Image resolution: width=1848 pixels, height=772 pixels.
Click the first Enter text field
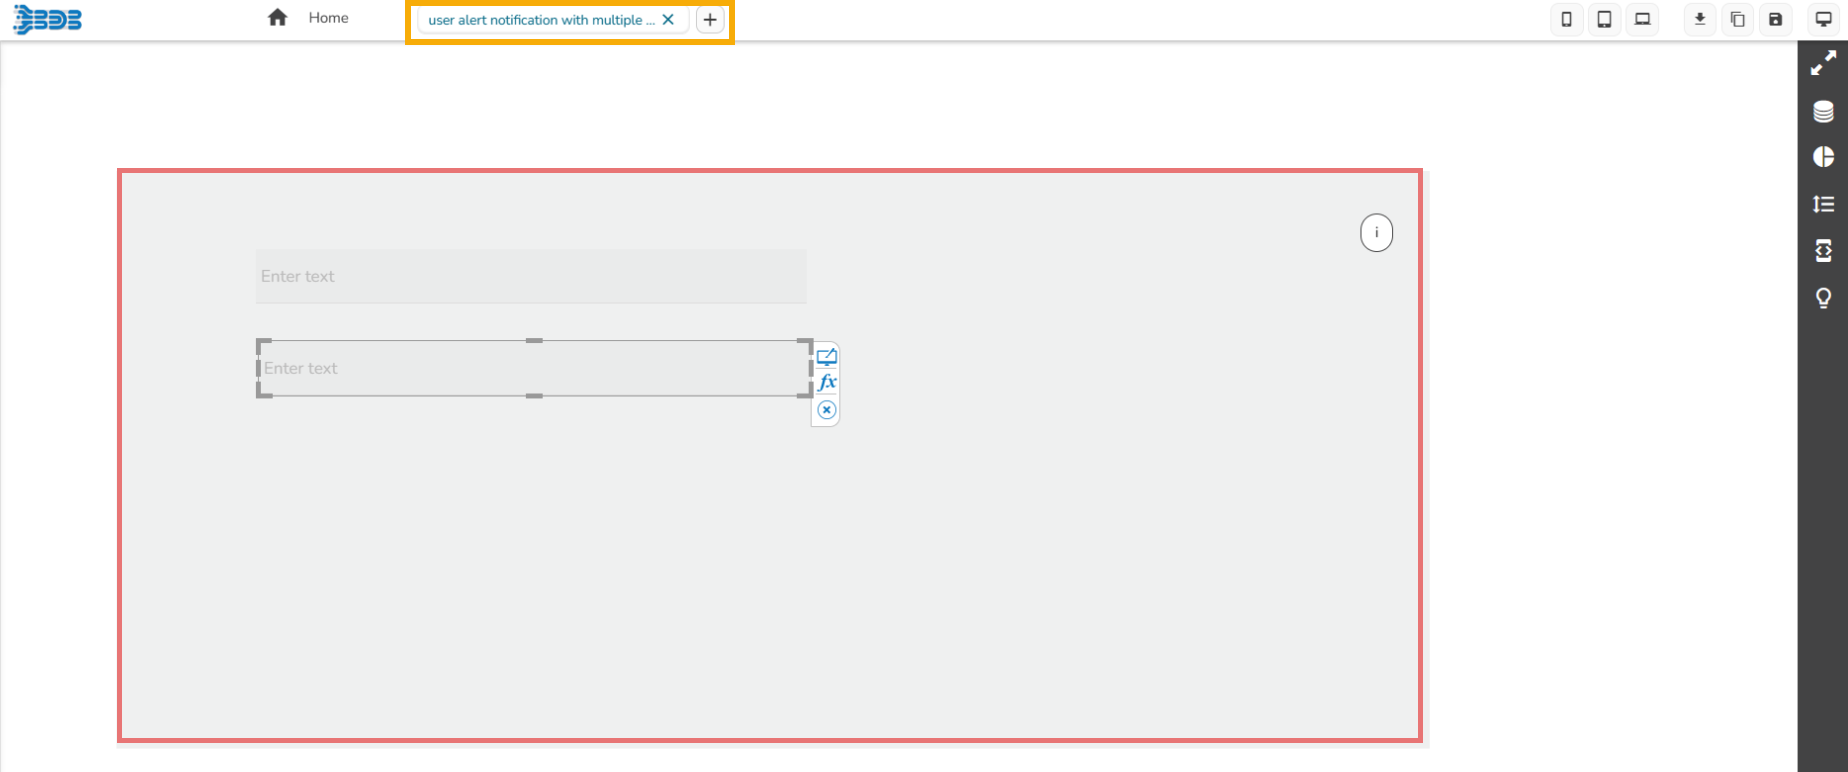tap(530, 276)
